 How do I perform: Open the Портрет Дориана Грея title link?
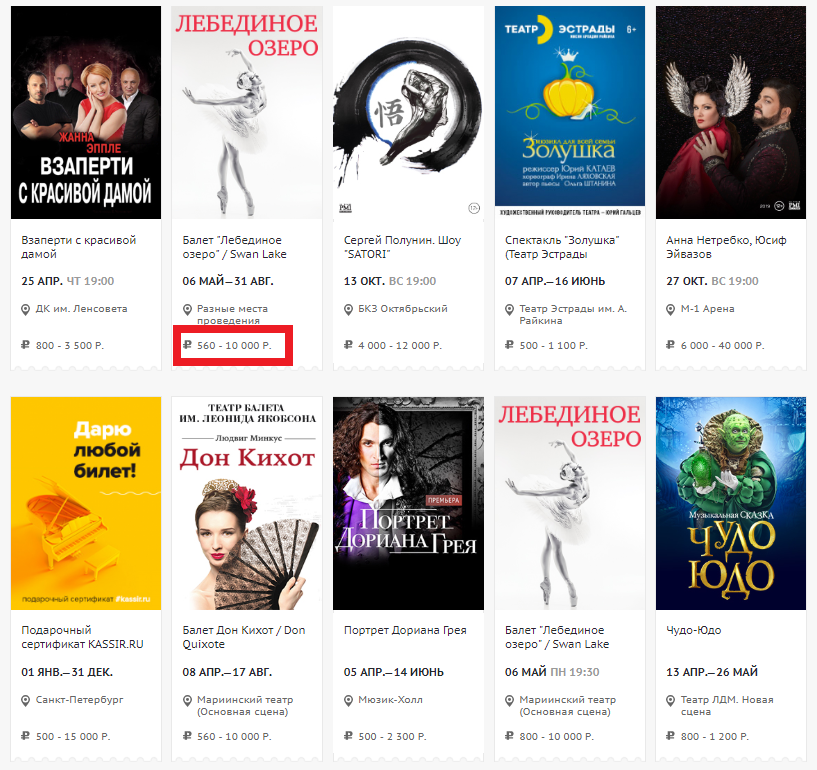pos(405,630)
